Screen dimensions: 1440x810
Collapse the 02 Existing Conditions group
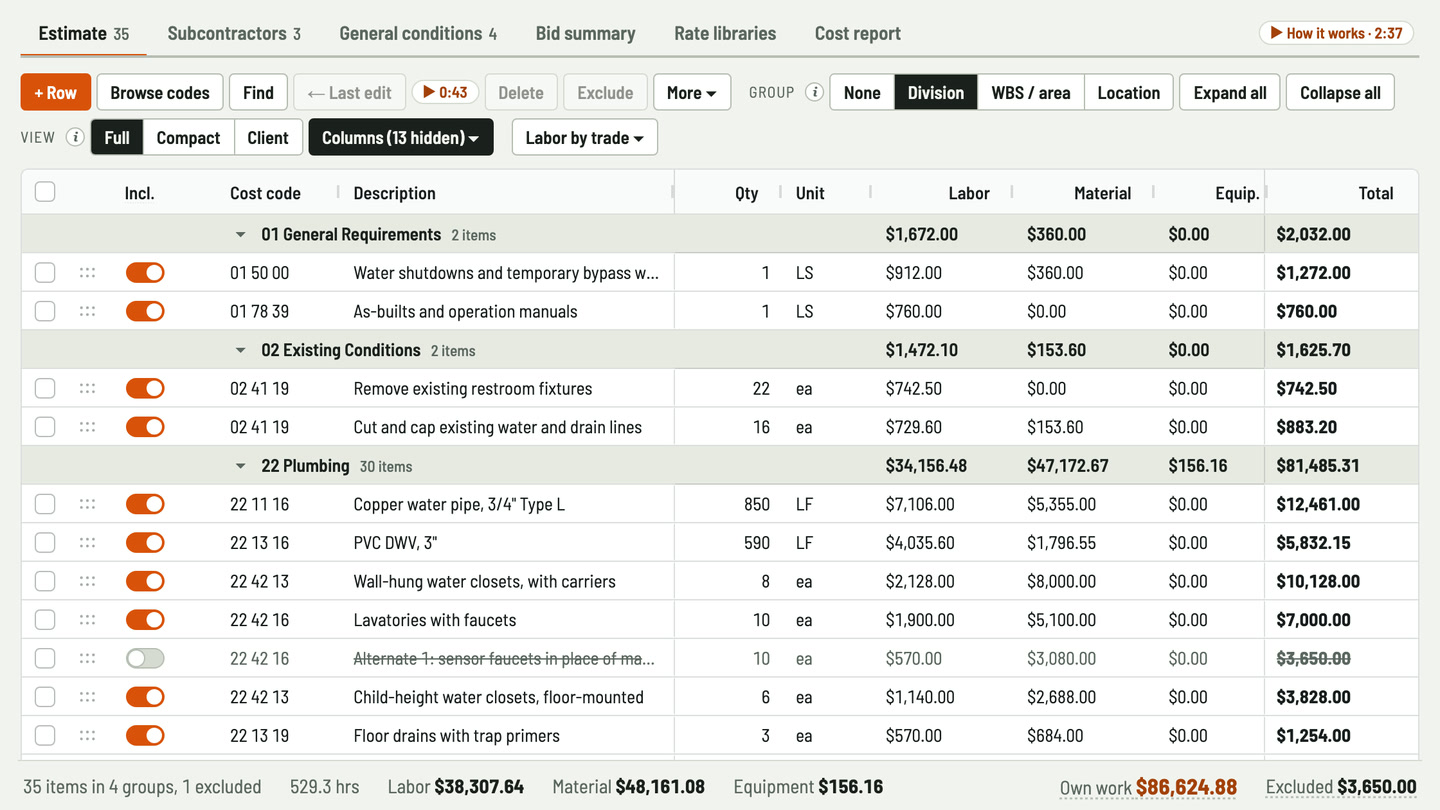click(x=240, y=350)
